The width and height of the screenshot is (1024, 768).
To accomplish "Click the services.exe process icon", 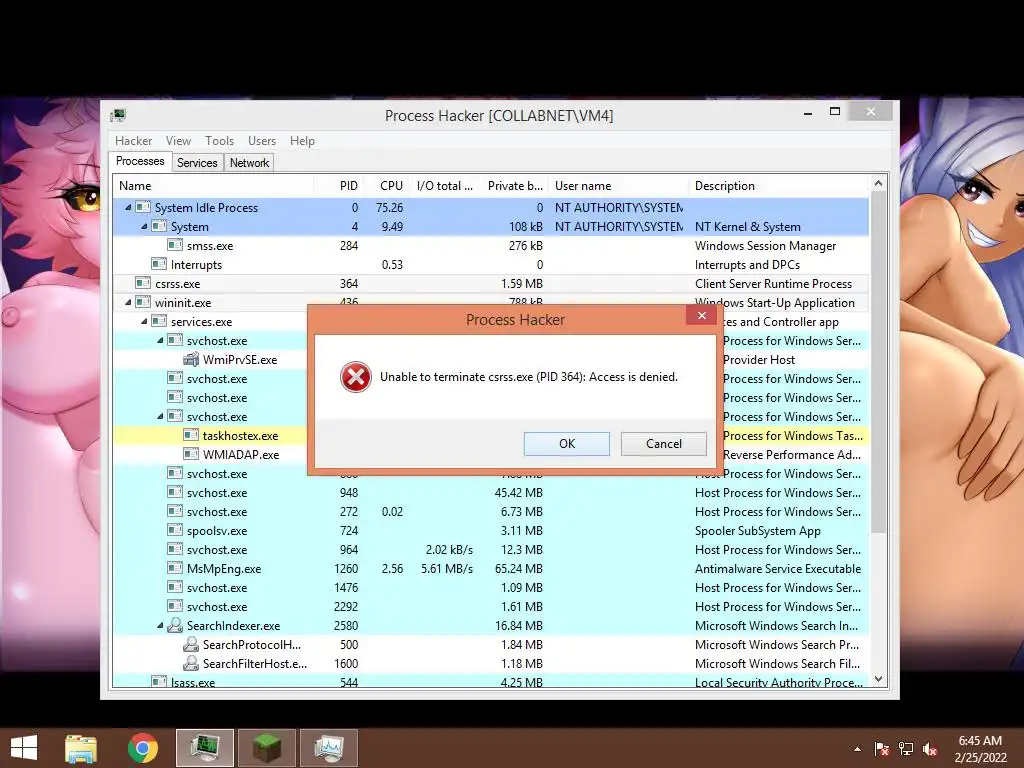I will [x=159, y=321].
